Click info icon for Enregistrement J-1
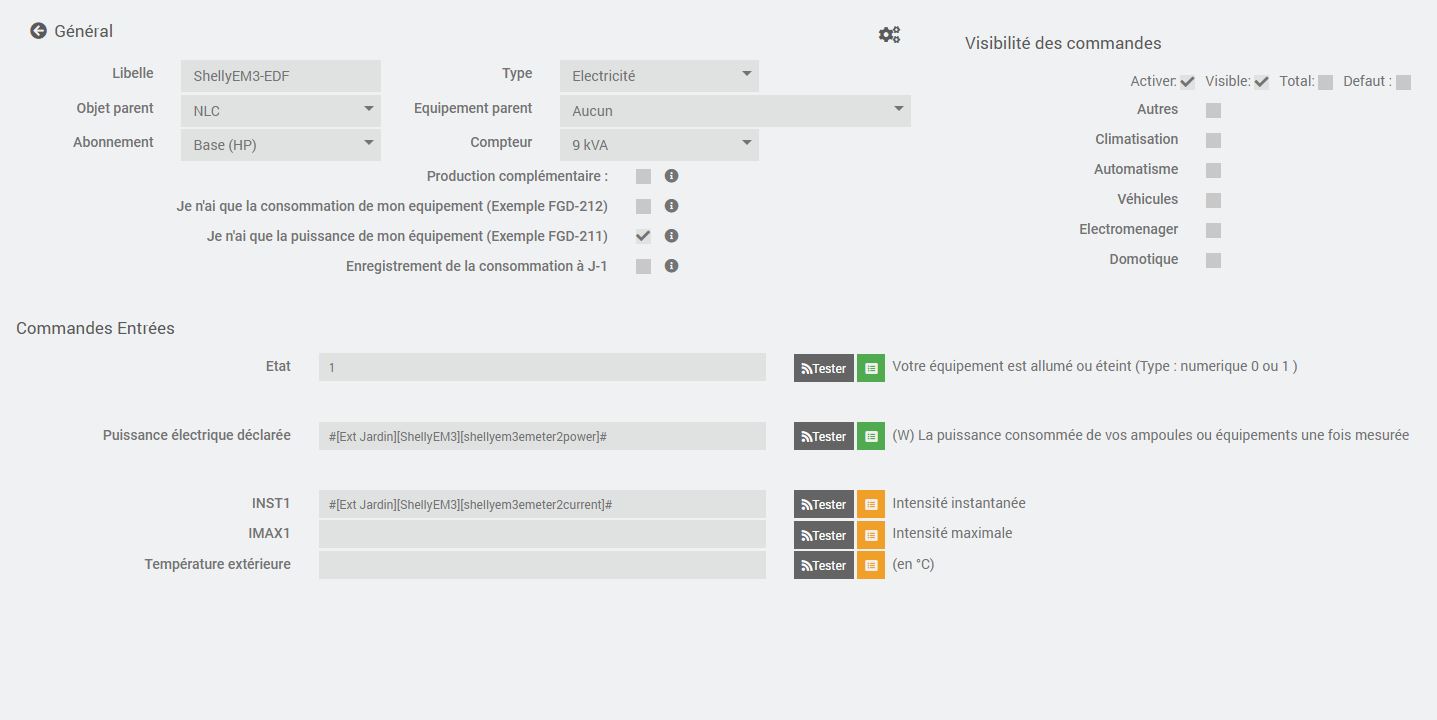Screen dimensions: 1437x720 (x=672, y=266)
